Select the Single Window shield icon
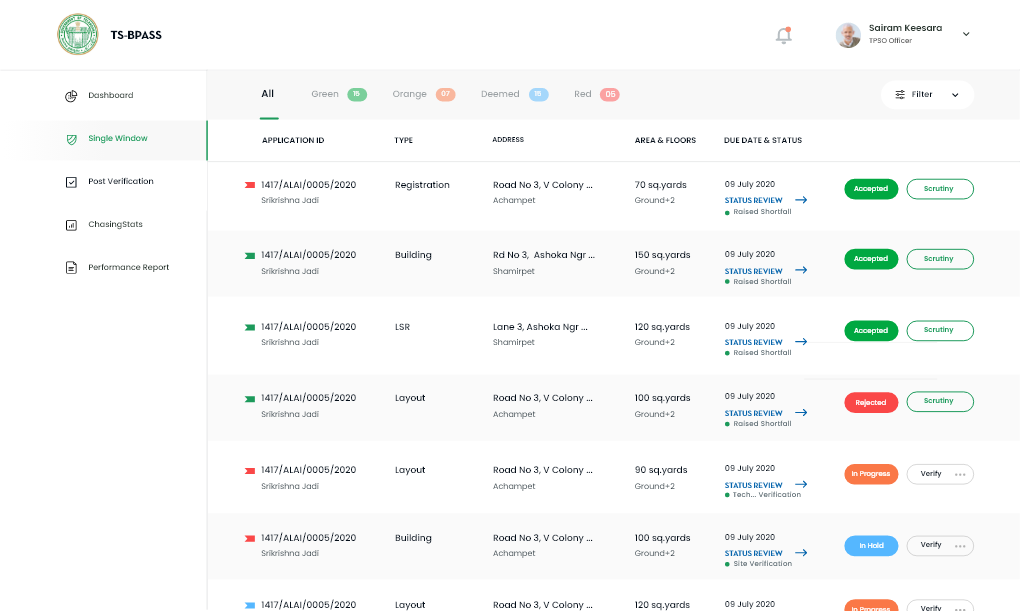The height and width of the screenshot is (611, 1020). [x=71, y=139]
